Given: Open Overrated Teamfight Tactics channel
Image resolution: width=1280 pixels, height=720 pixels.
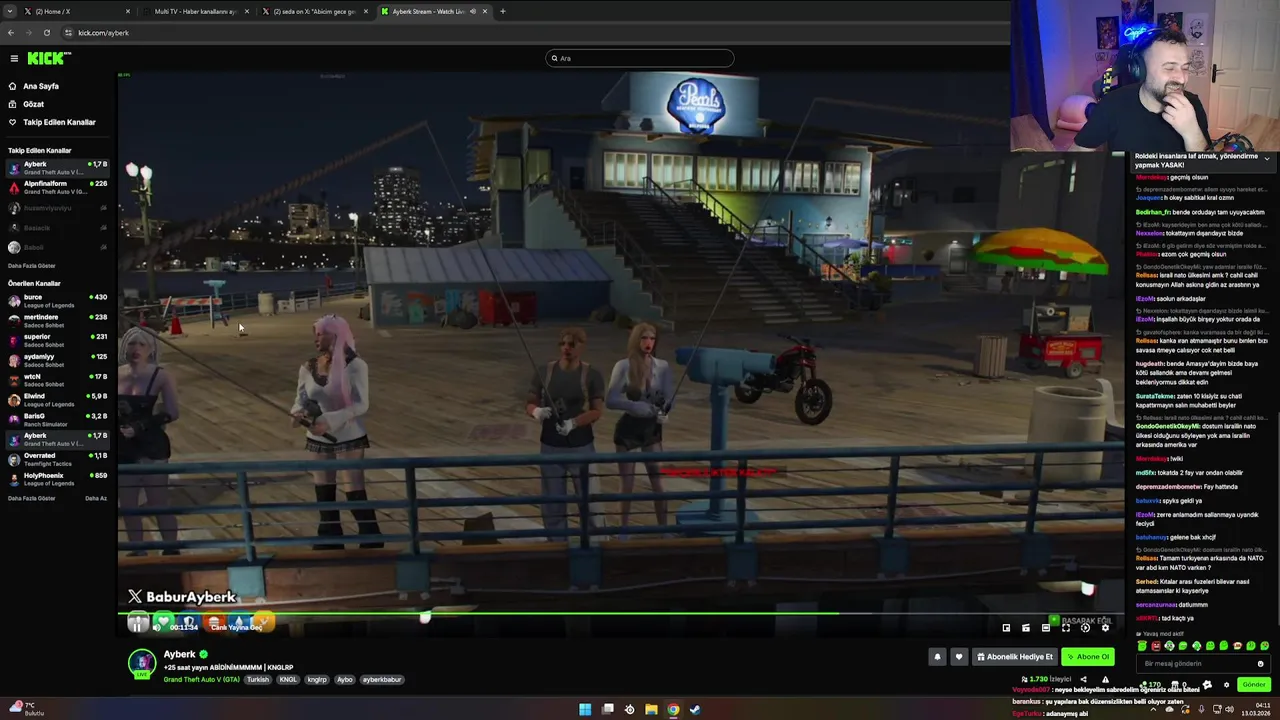Looking at the screenshot, I should click(58, 459).
